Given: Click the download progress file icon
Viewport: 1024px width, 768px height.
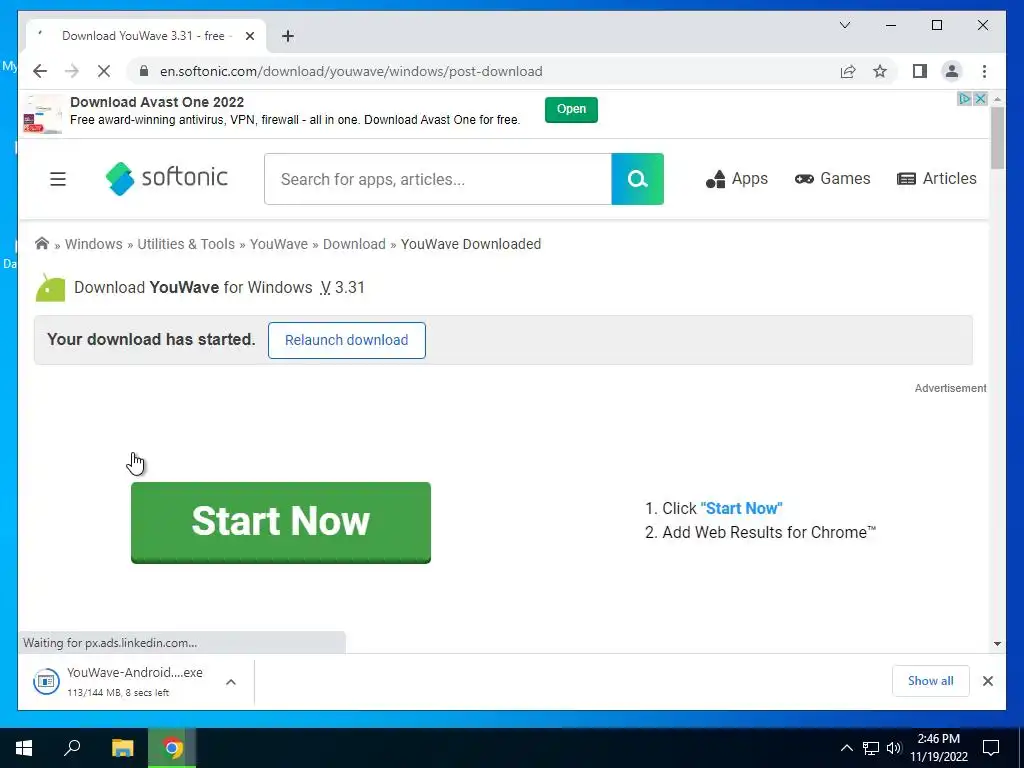Looking at the screenshot, I should (x=46, y=682).
